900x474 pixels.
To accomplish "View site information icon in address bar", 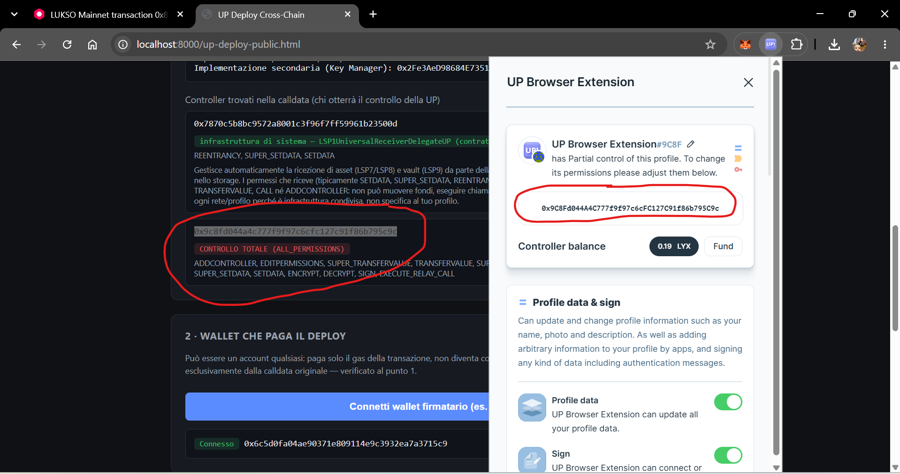I will coord(123,44).
